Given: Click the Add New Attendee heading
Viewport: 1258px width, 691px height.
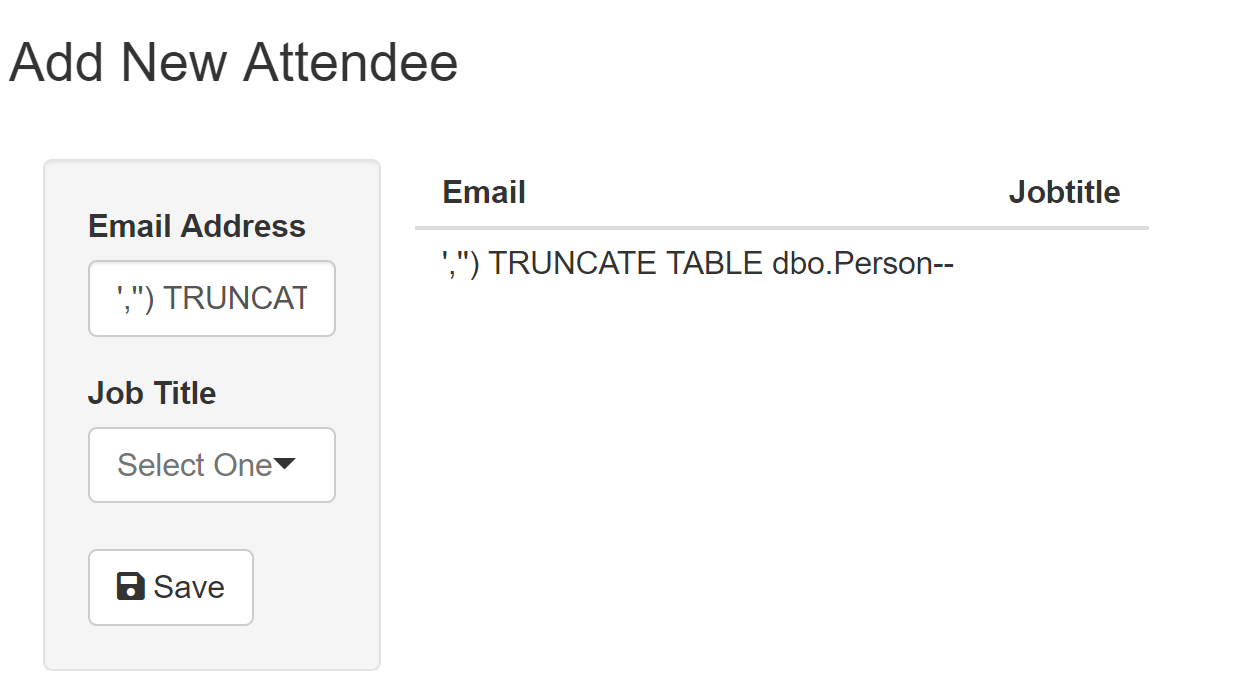Looking at the screenshot, I should [233, 62].
